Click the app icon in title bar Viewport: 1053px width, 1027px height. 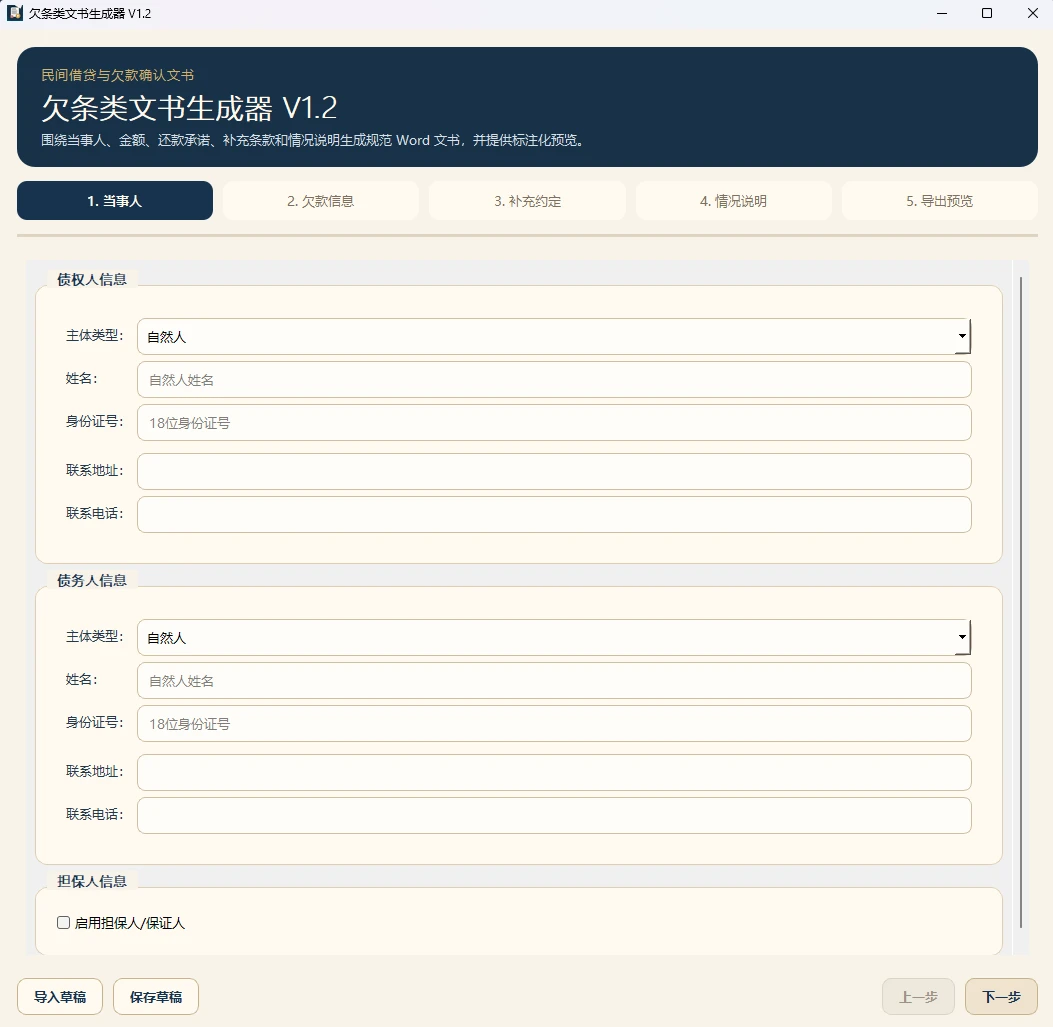tap(15, 13)
